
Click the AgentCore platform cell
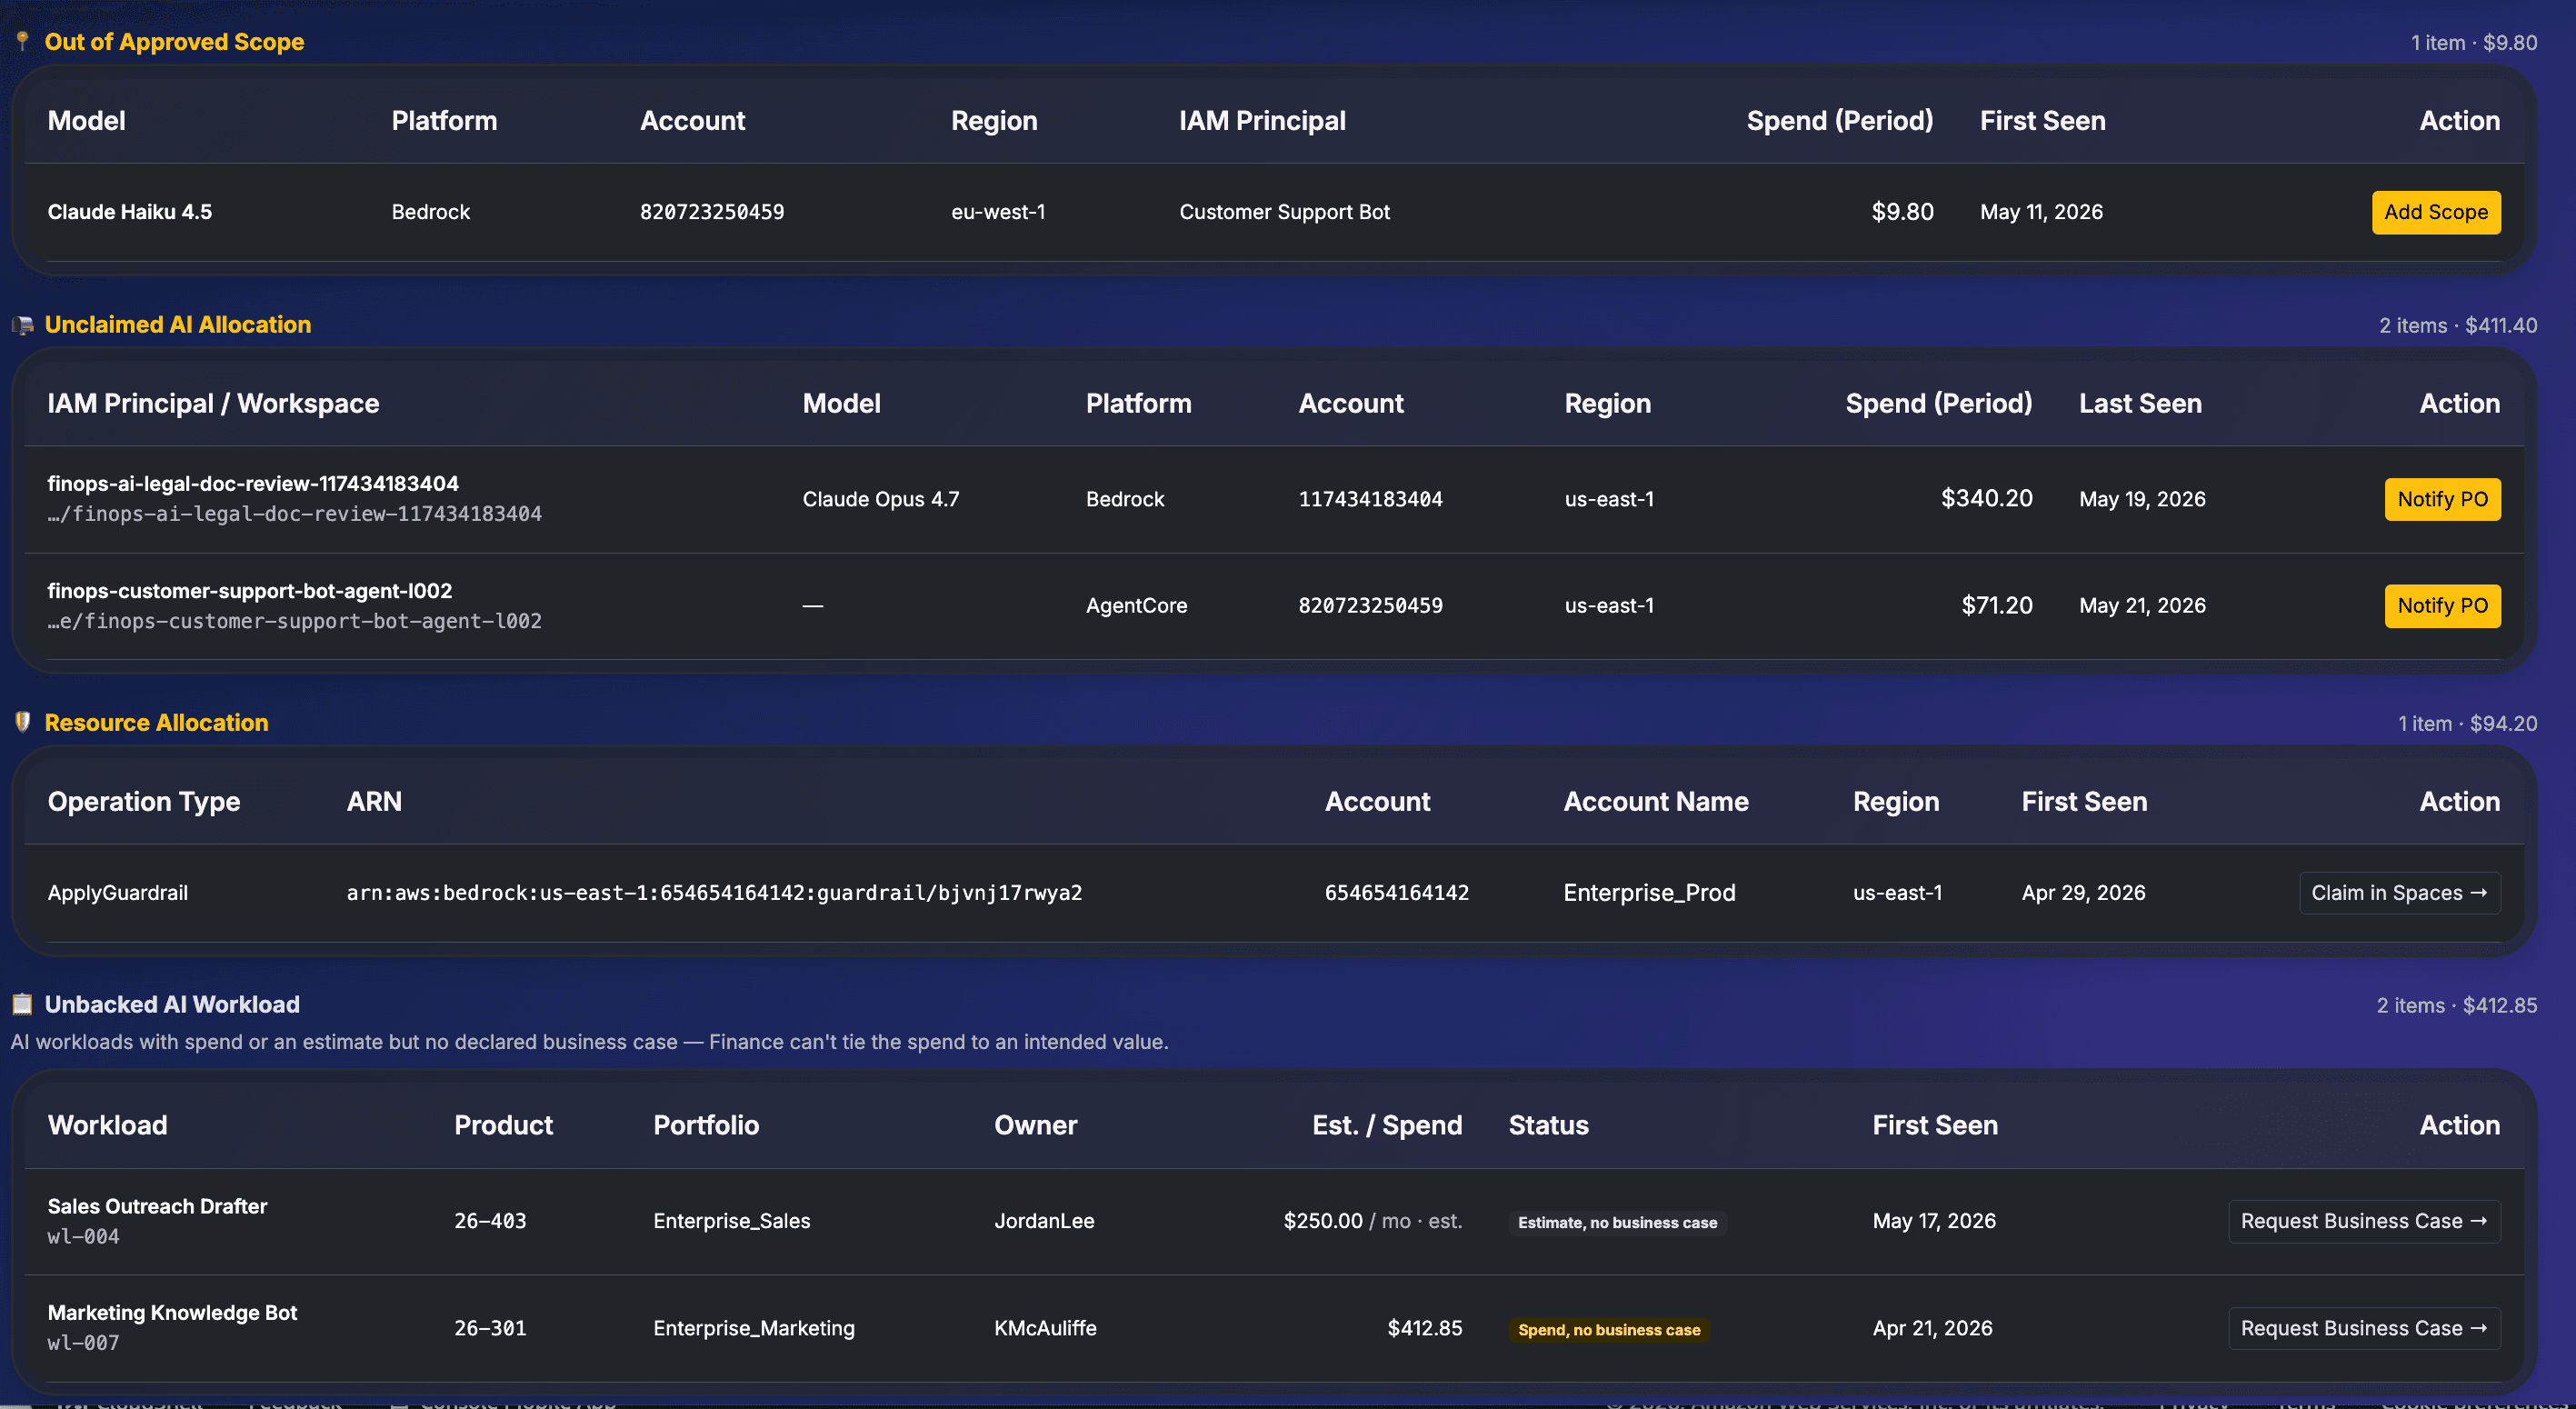pos(1136,606)
